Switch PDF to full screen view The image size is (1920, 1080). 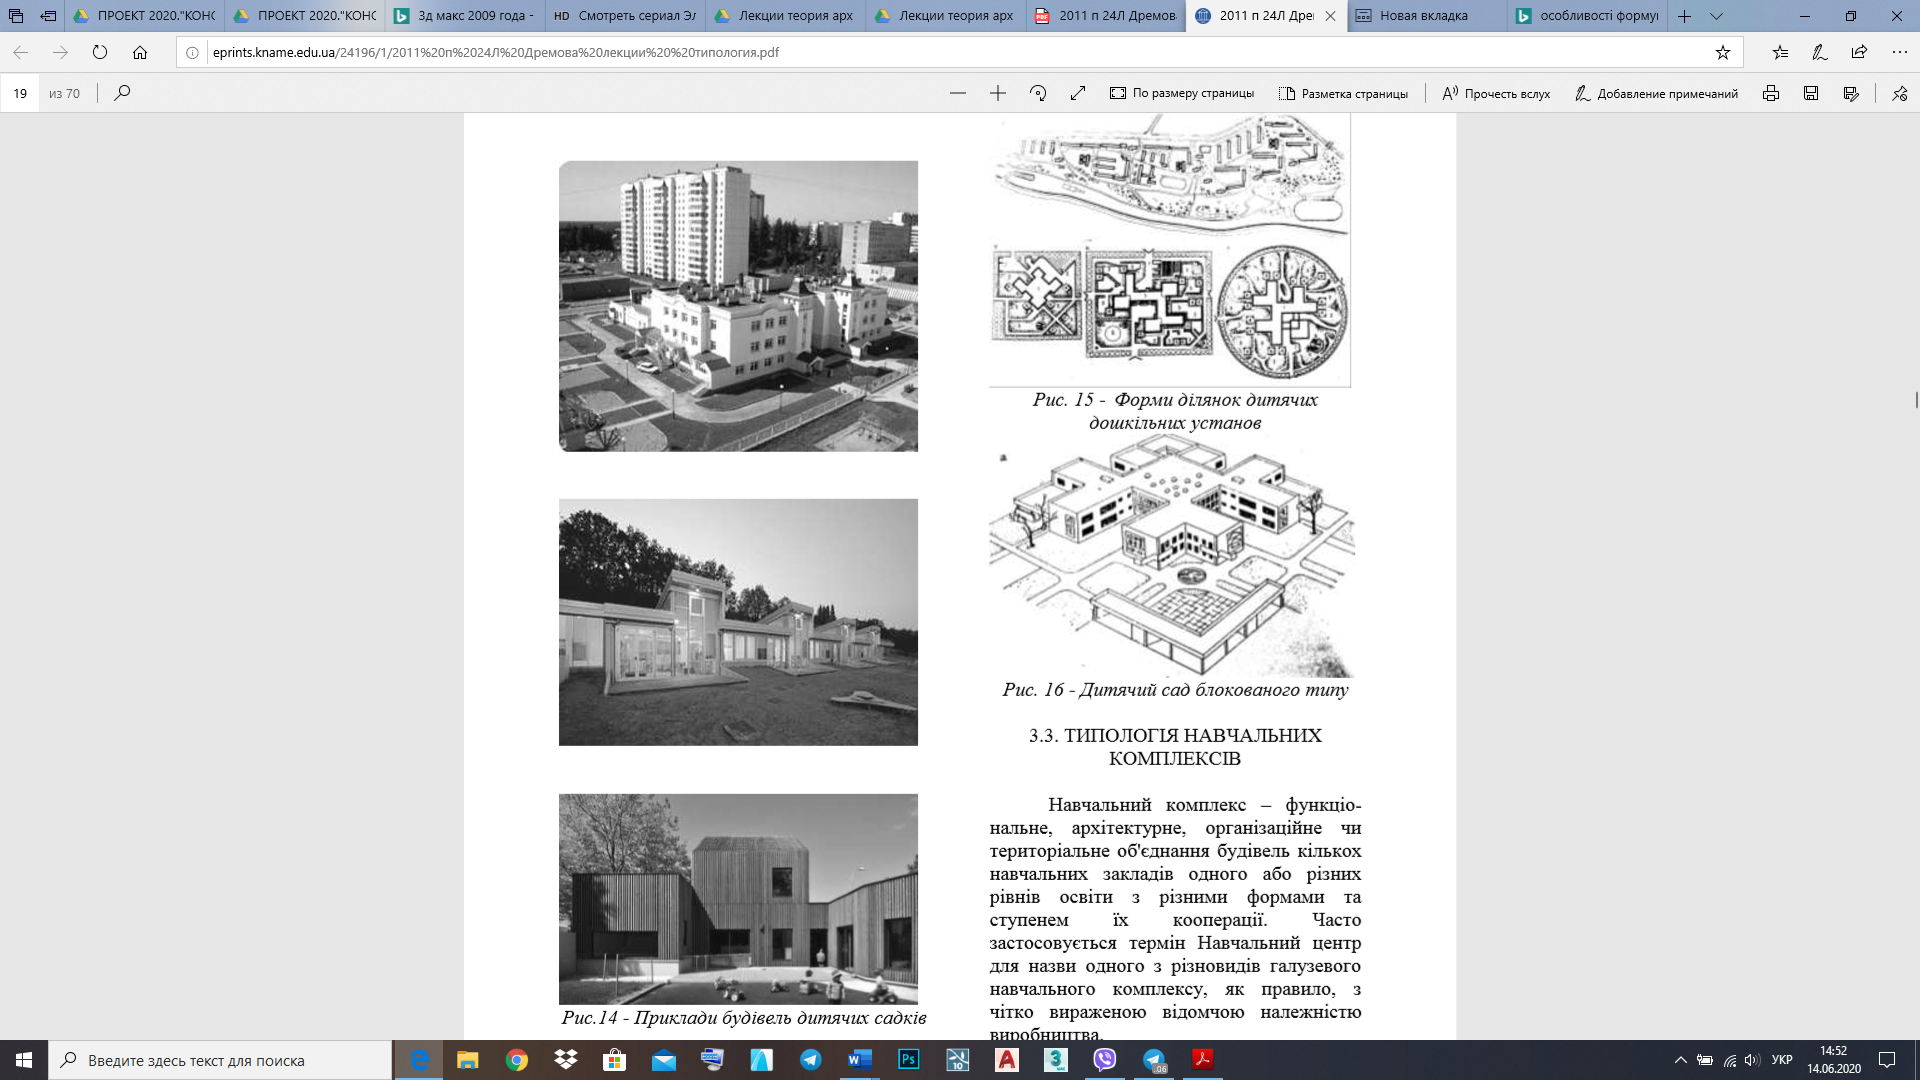tap(1078, 93)
